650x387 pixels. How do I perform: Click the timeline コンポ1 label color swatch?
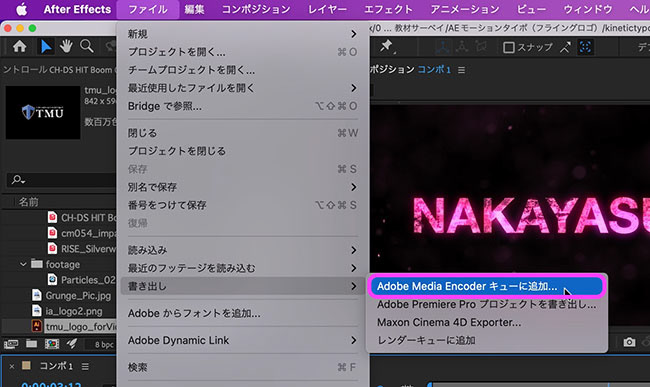point(27,365)
